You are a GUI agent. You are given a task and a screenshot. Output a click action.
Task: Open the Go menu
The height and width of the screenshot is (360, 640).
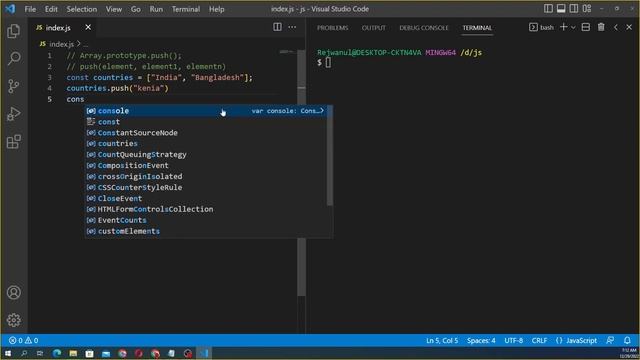click(x=136, y=9)
